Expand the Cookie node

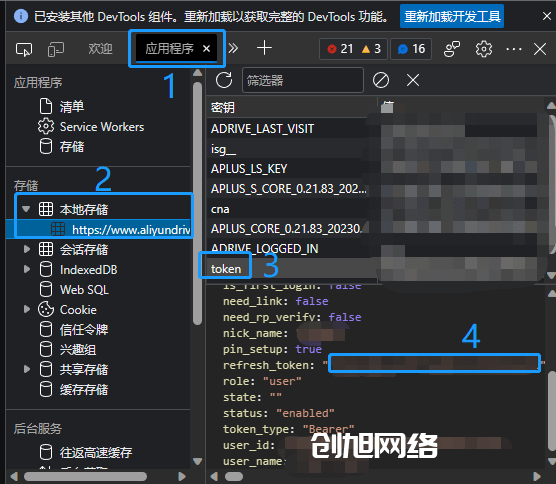(x=27, y=309)
